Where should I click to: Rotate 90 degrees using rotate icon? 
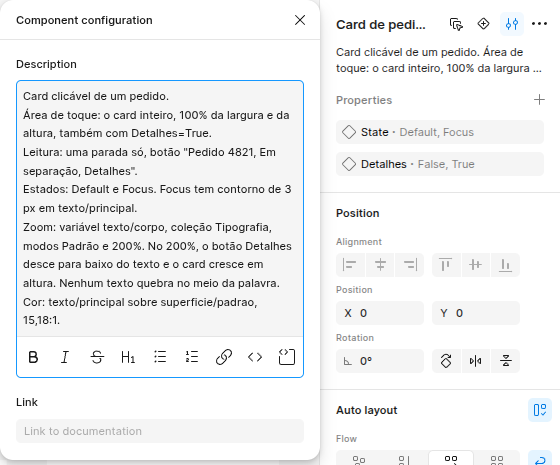tap(446, 361)
